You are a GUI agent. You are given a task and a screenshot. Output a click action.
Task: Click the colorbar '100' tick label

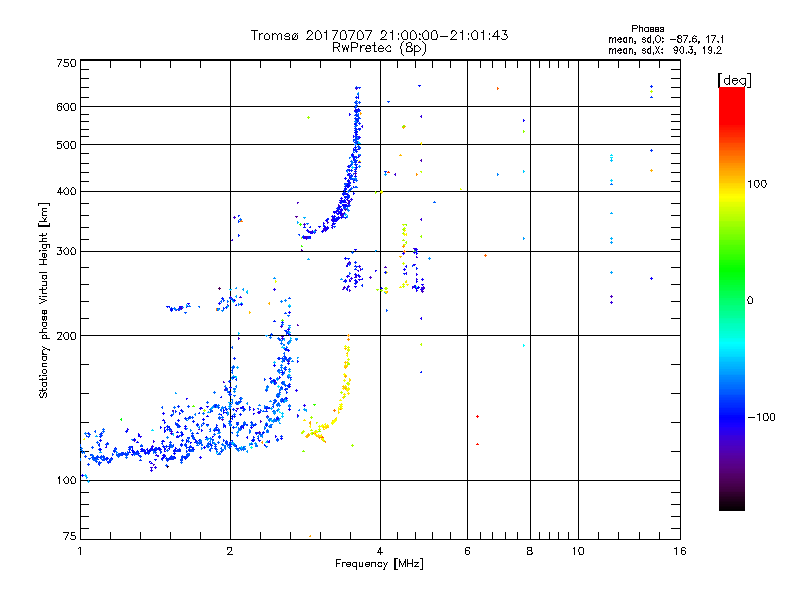pos(757,184)
